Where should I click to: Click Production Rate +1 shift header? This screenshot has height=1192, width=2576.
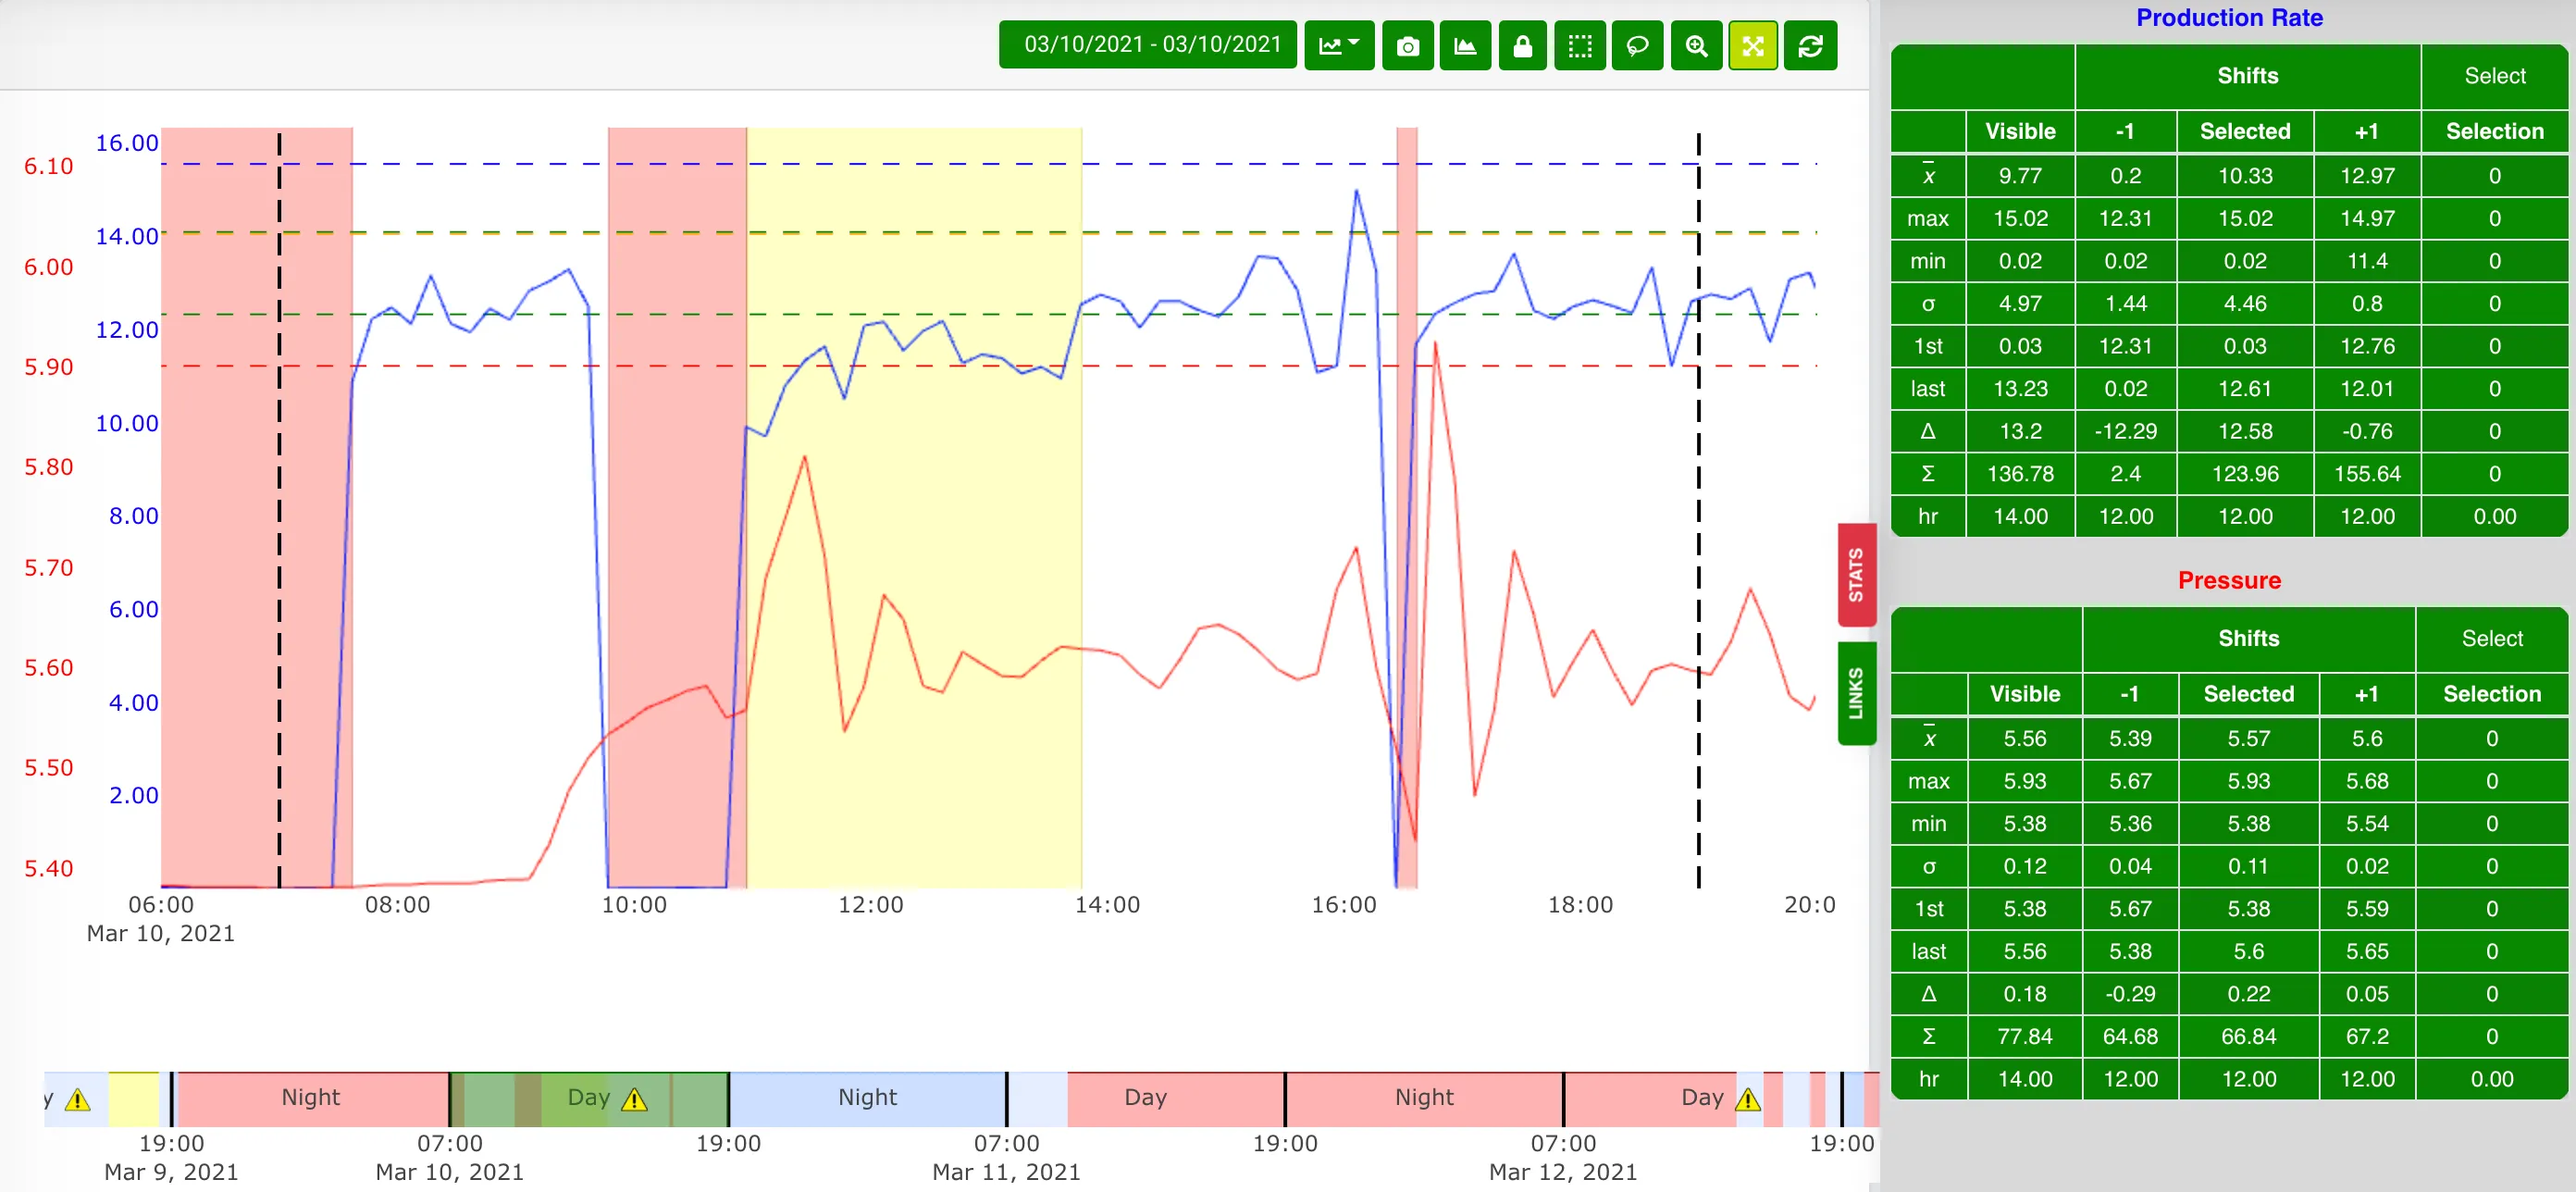[x=2366, y=131]
